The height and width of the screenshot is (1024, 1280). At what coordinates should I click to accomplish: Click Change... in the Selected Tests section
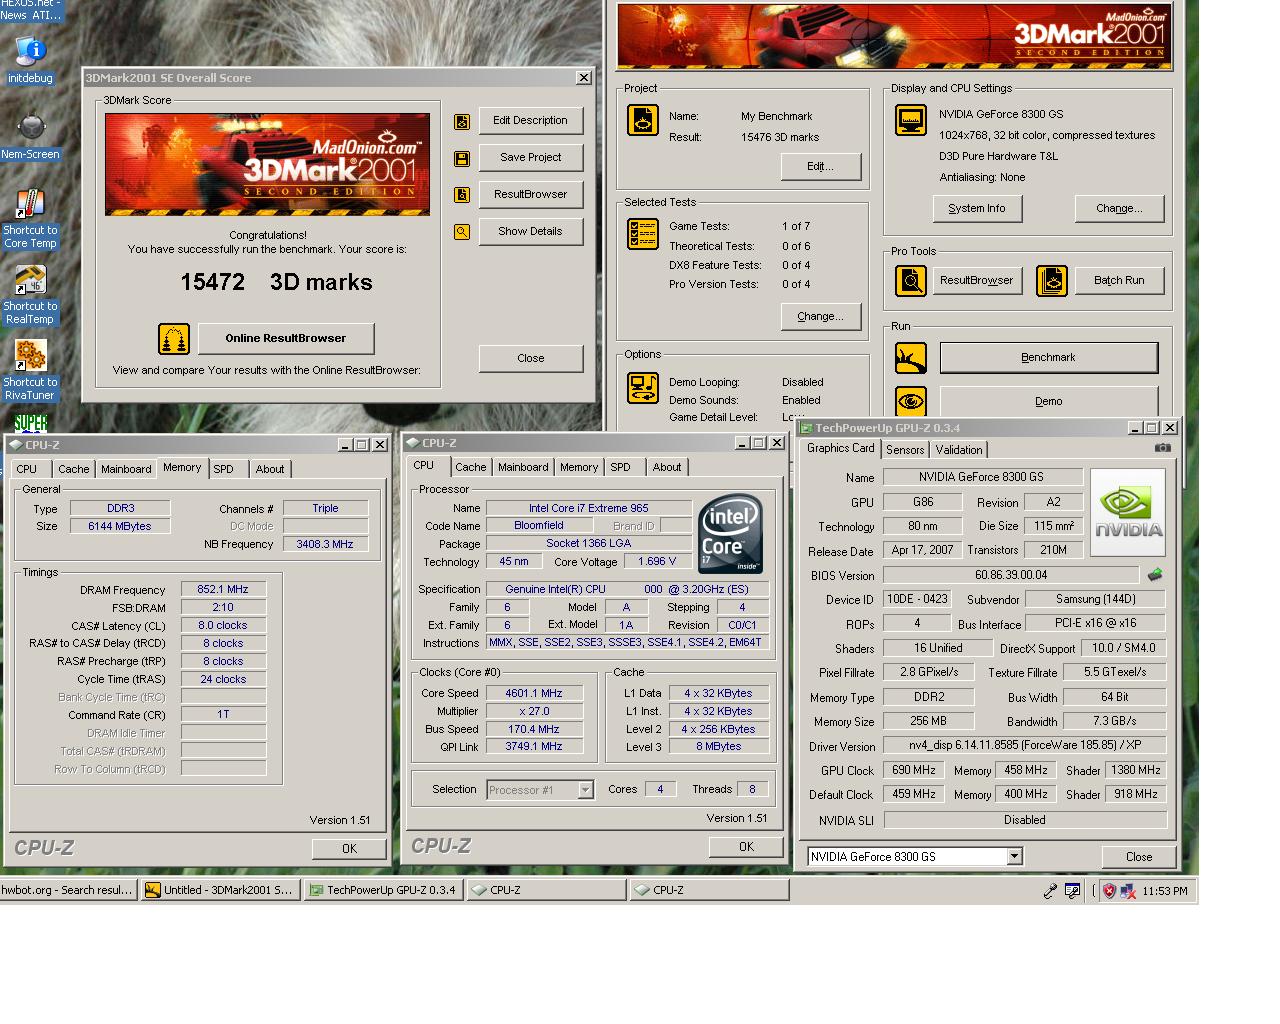tap(820, 316)
